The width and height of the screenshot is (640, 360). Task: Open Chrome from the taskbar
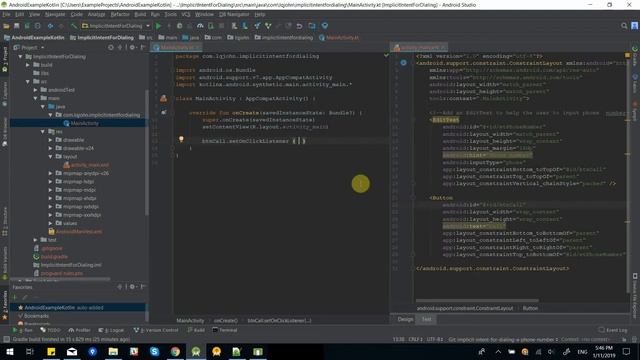175,351
